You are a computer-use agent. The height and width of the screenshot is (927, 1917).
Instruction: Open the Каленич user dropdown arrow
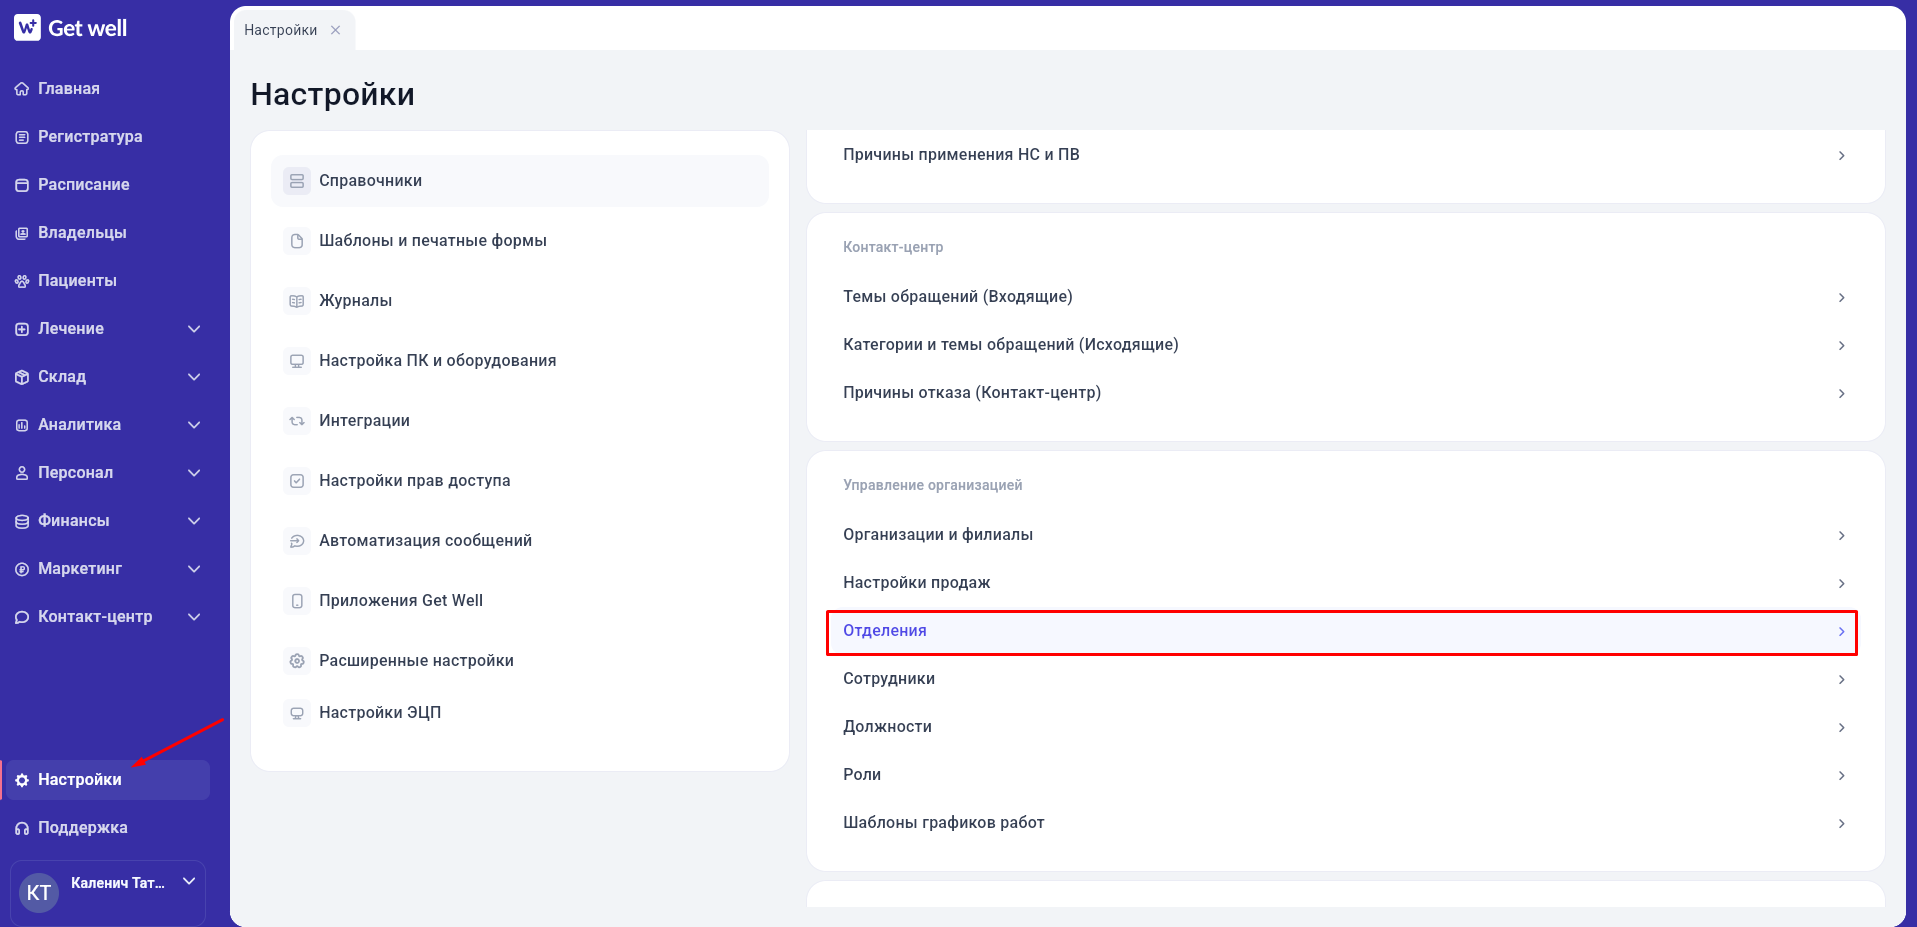[x=189, y=881]
